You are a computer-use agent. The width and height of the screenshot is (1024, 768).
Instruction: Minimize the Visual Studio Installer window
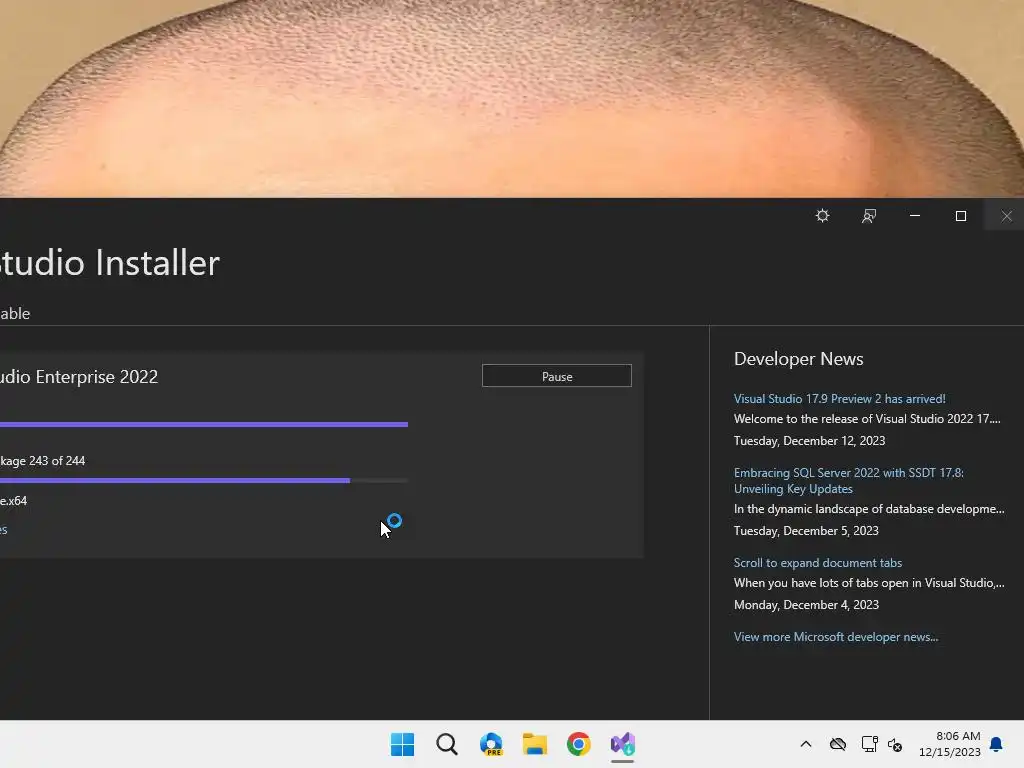[x=915, y=216]
